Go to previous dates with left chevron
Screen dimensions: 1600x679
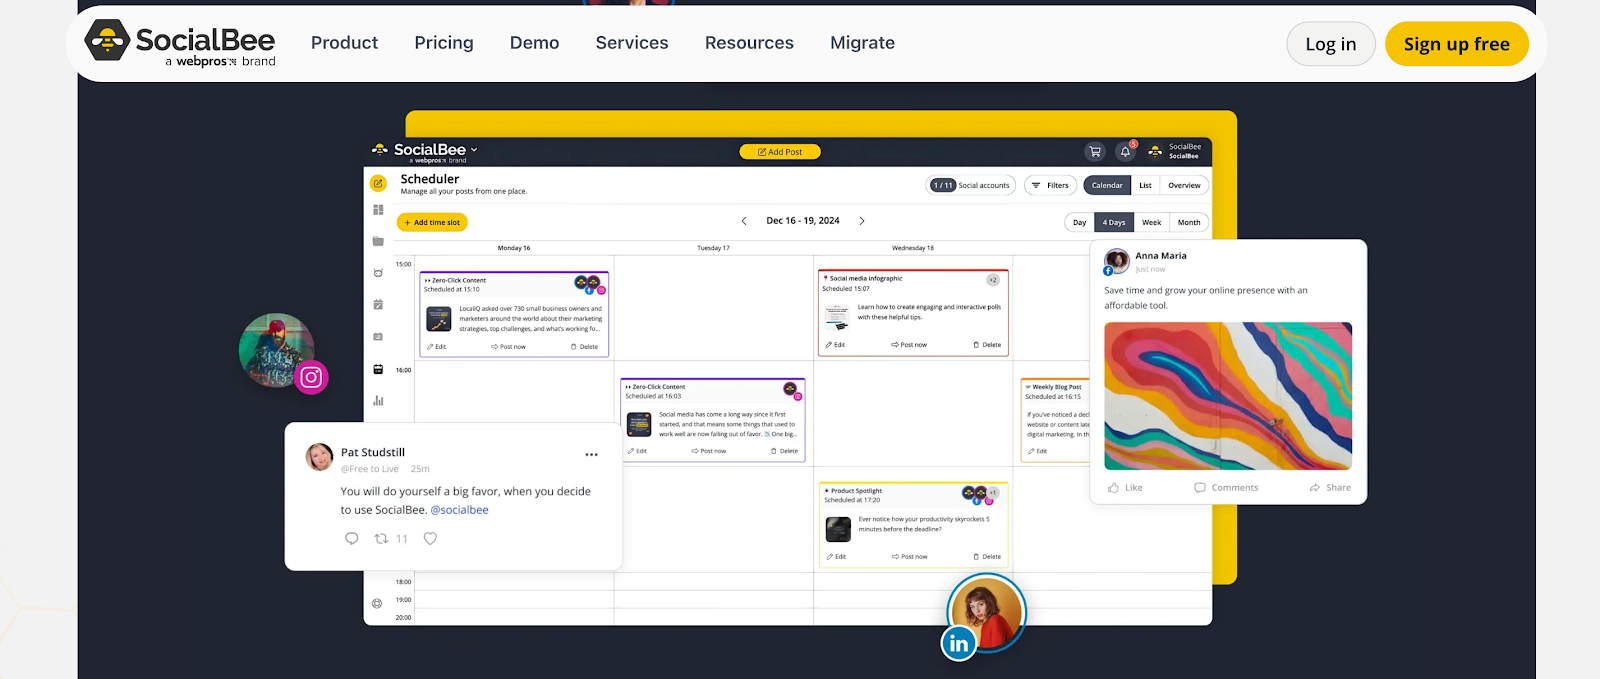(x=744, y=221)
